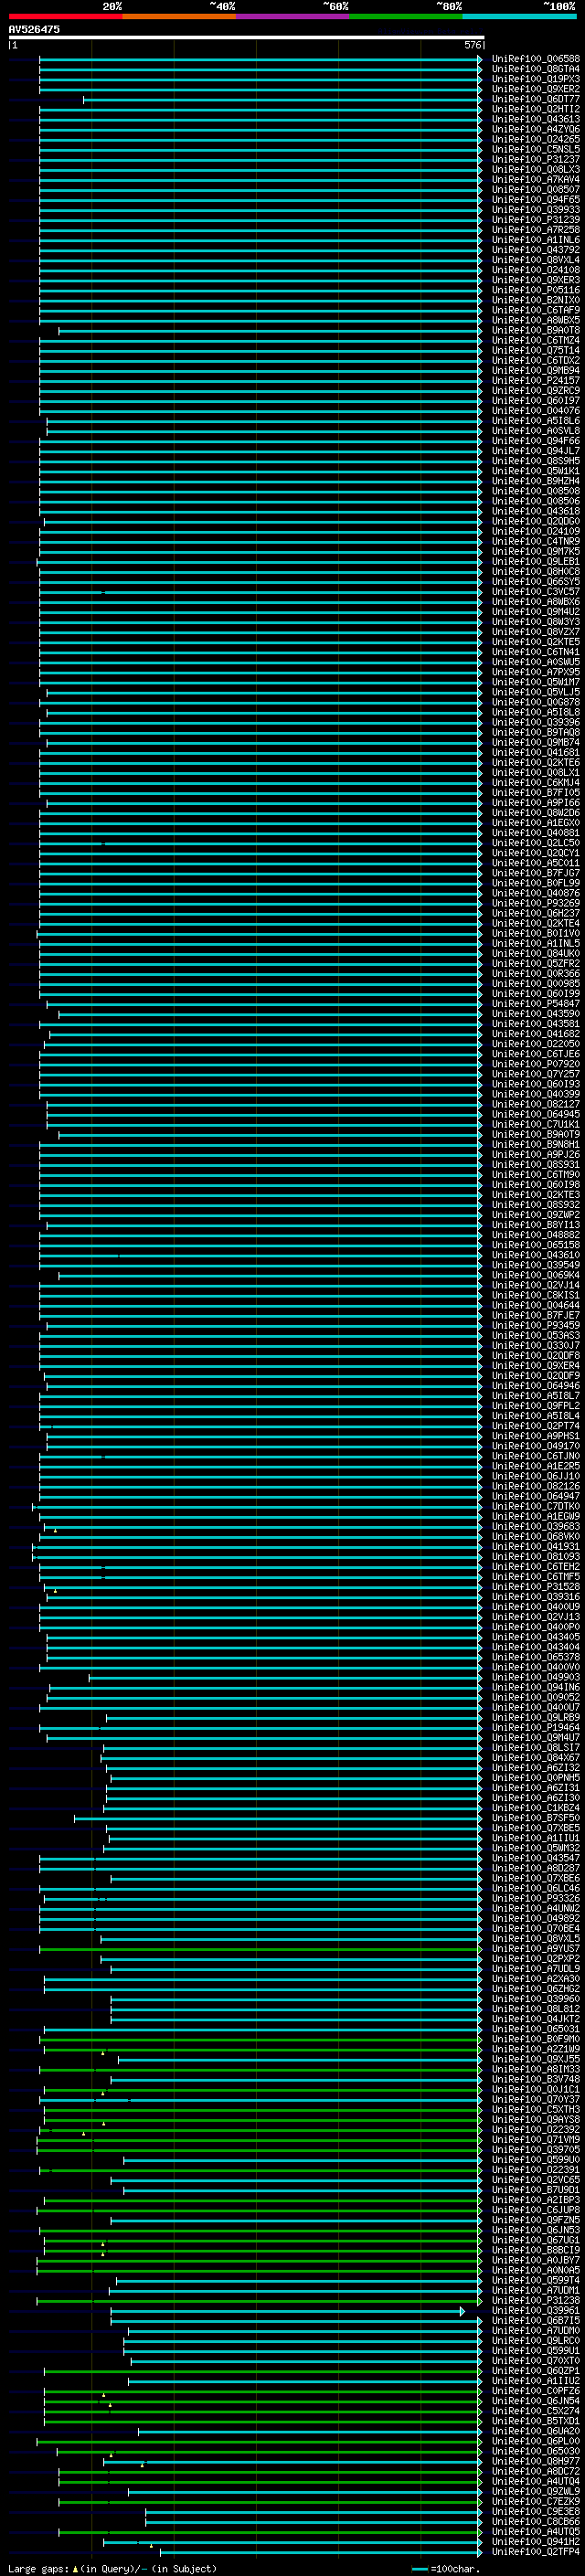Open hit UniRef100_Q19PX3
Viewport: 585px width, 2576px height.
pyautogui.click(x=536, y=79)
